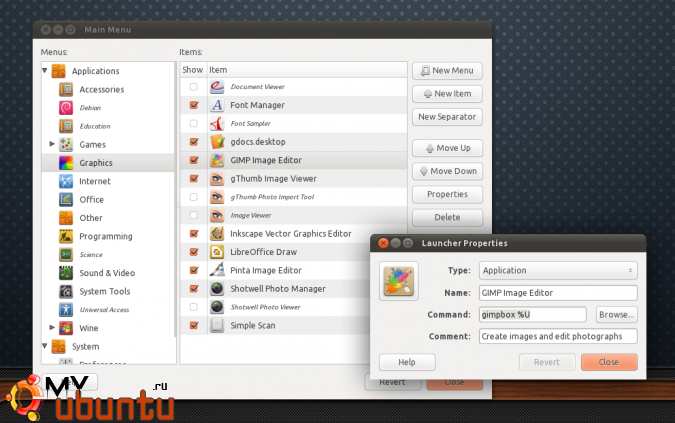Enable the Document Viewer show checkbox

click(193, 87)
